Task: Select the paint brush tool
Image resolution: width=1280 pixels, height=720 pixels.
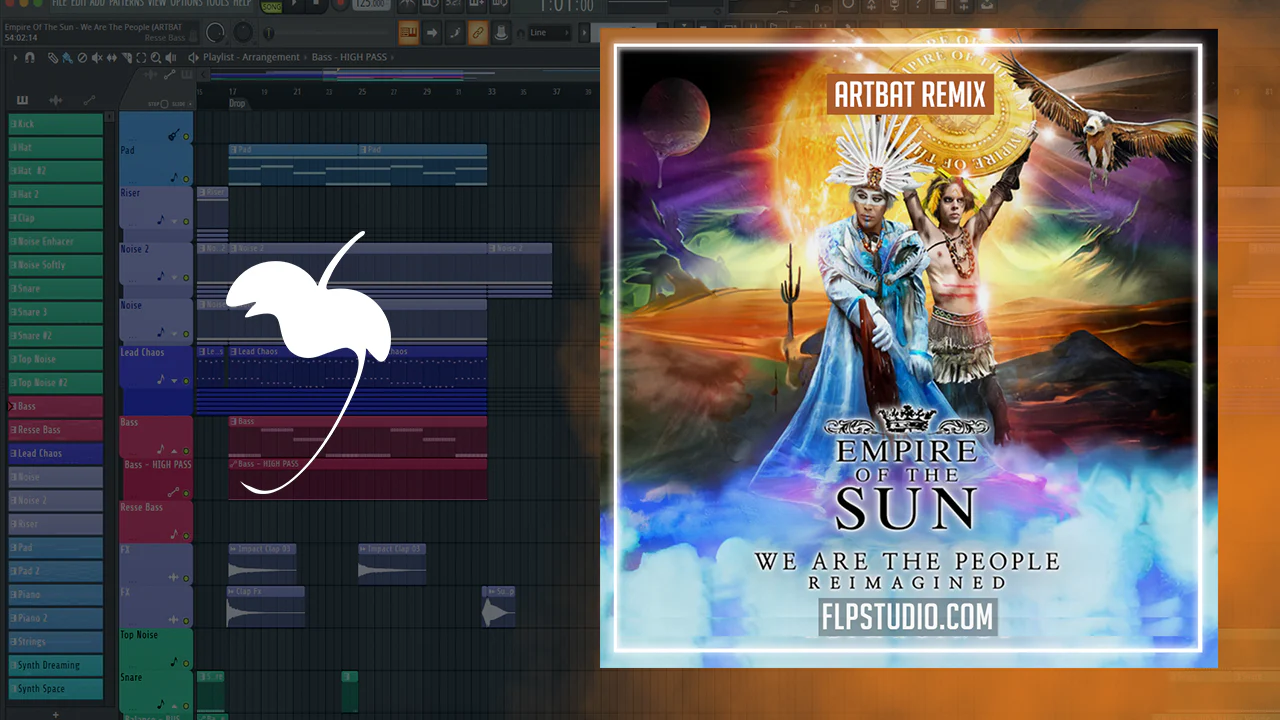Action: pyautogui.click(x=67, y=57)
